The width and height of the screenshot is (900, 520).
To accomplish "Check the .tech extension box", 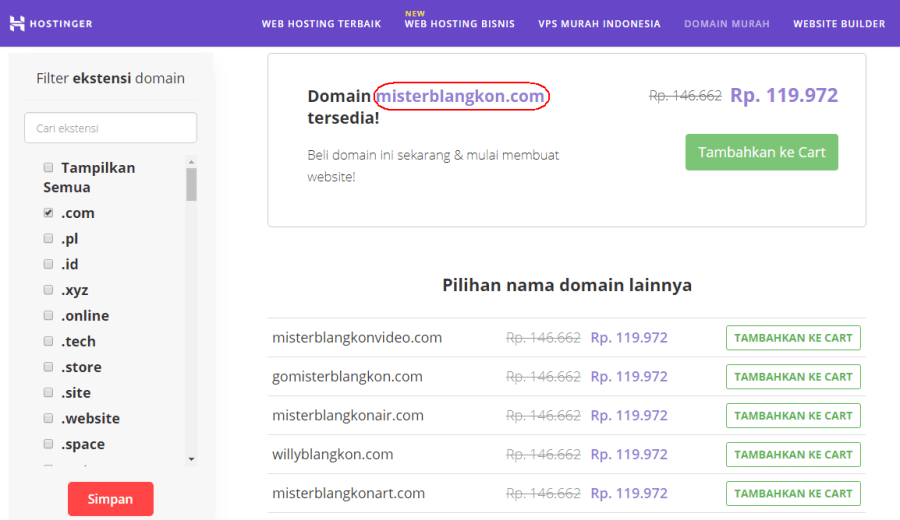I will [48, 341].
